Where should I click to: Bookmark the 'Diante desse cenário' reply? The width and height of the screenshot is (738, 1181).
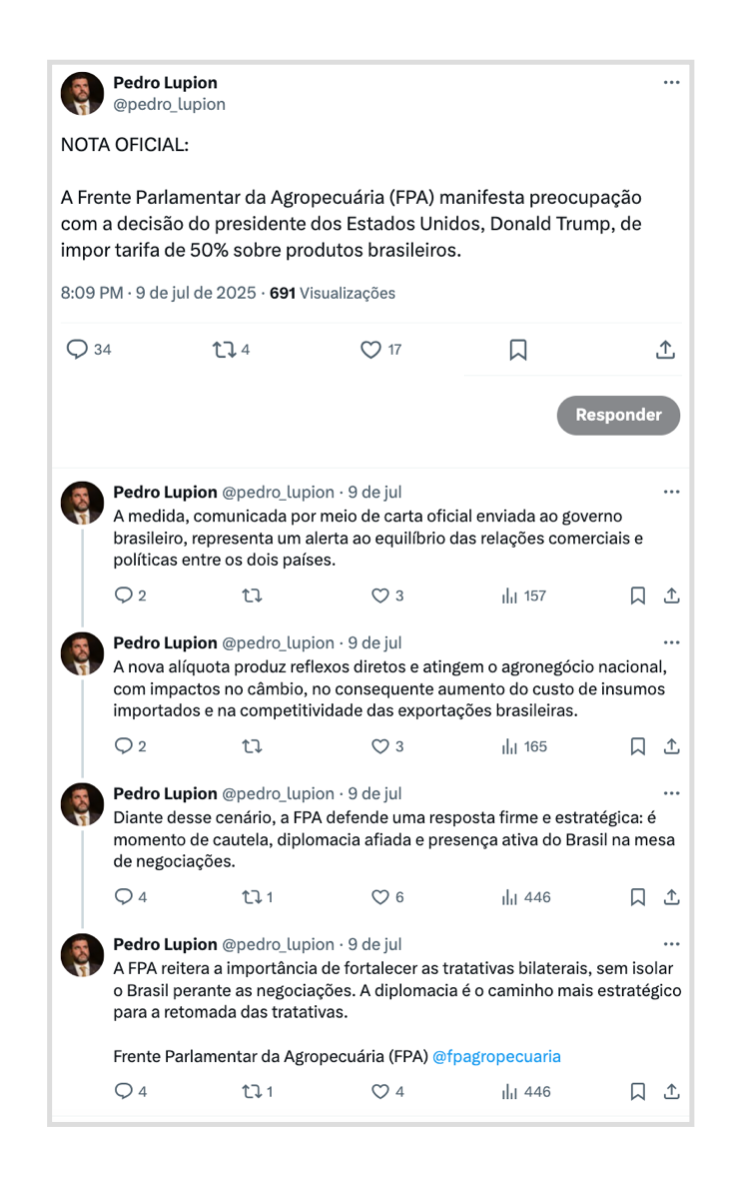point(638,897)
